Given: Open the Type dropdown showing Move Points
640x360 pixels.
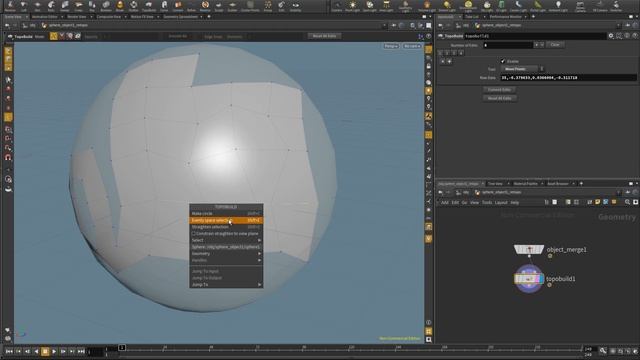Looking at the screenshot, I should tap(522, 69).
